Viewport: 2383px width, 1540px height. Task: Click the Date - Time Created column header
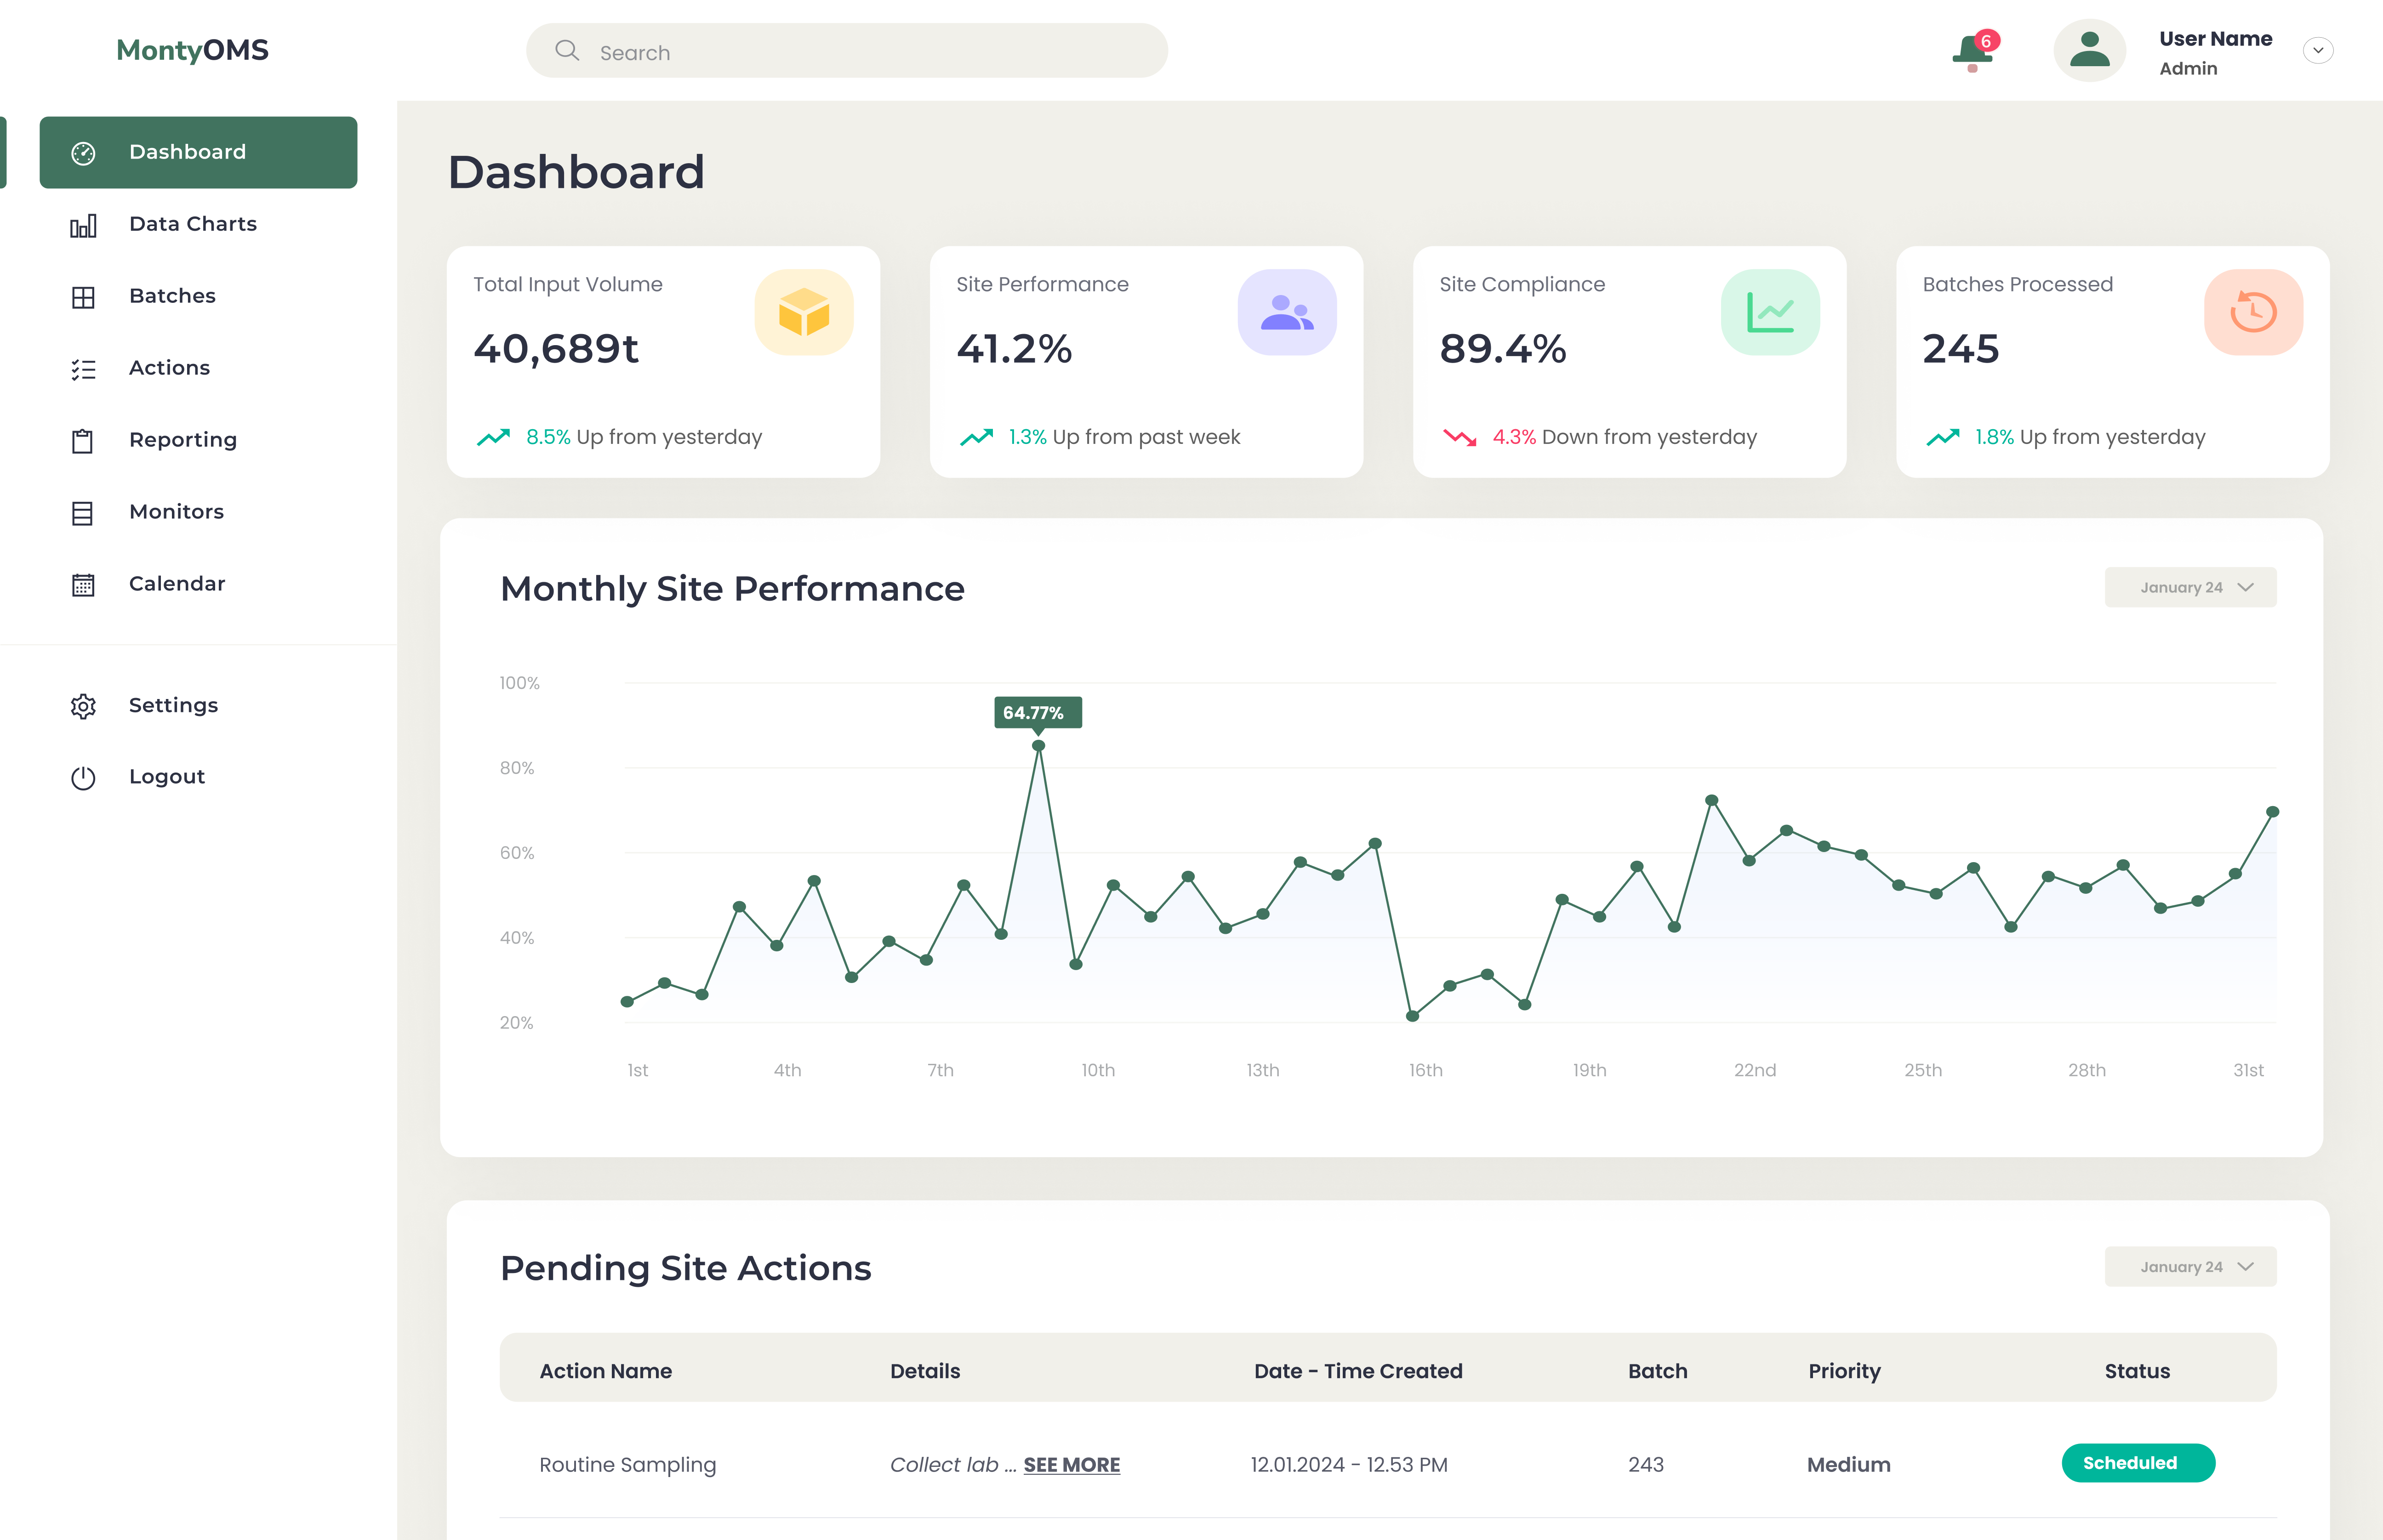pos(1358,1371)
